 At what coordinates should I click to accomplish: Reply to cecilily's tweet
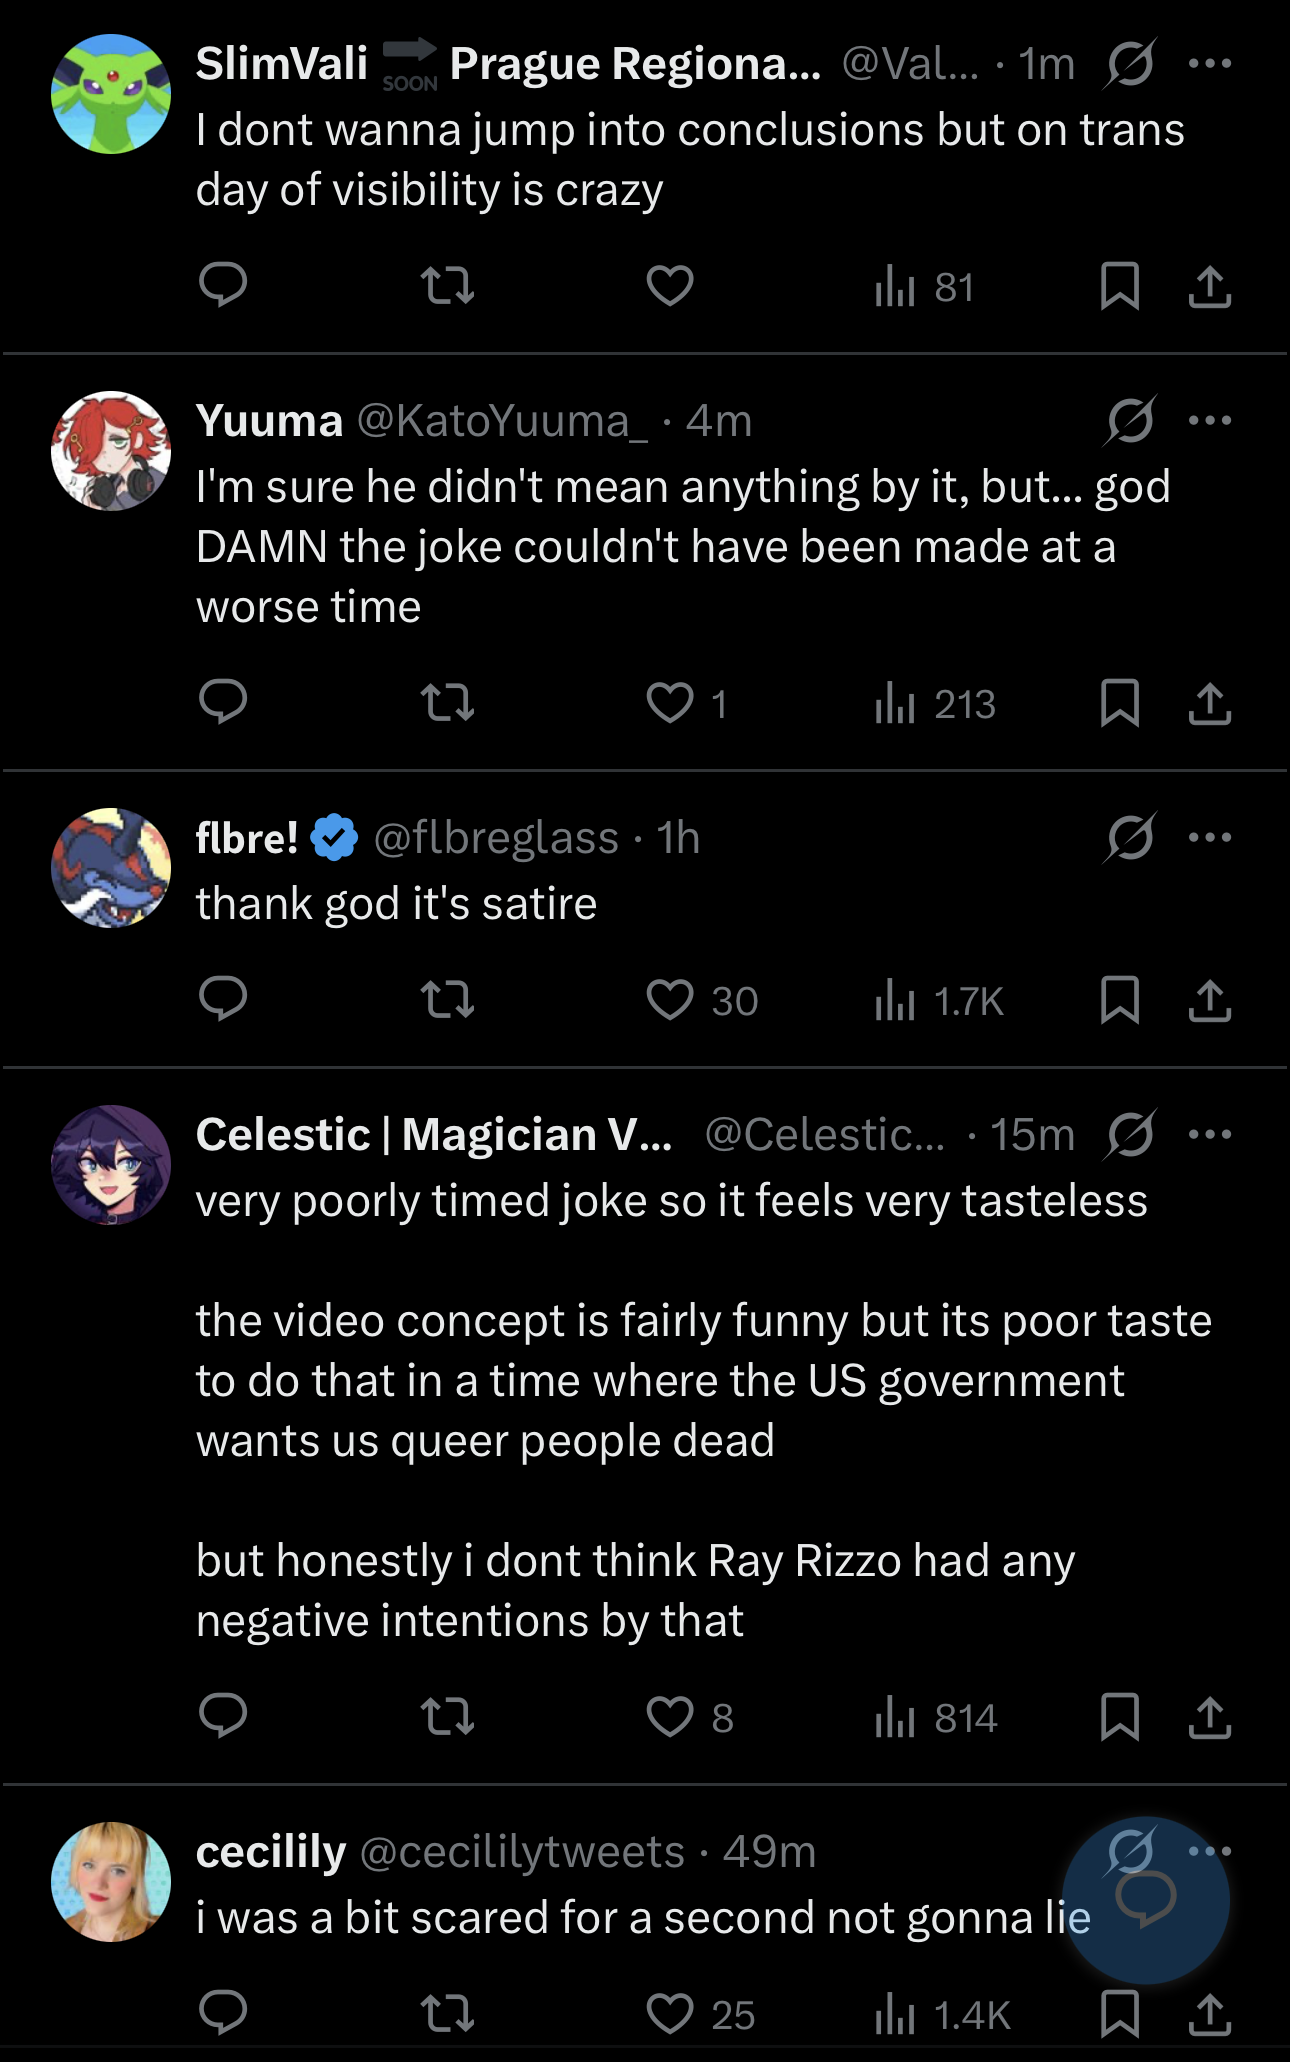pyautogui.click(x=223, y=2012)
